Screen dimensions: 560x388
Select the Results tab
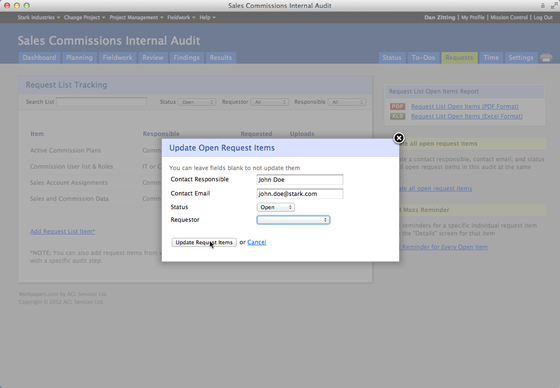(x=221, y=58)
